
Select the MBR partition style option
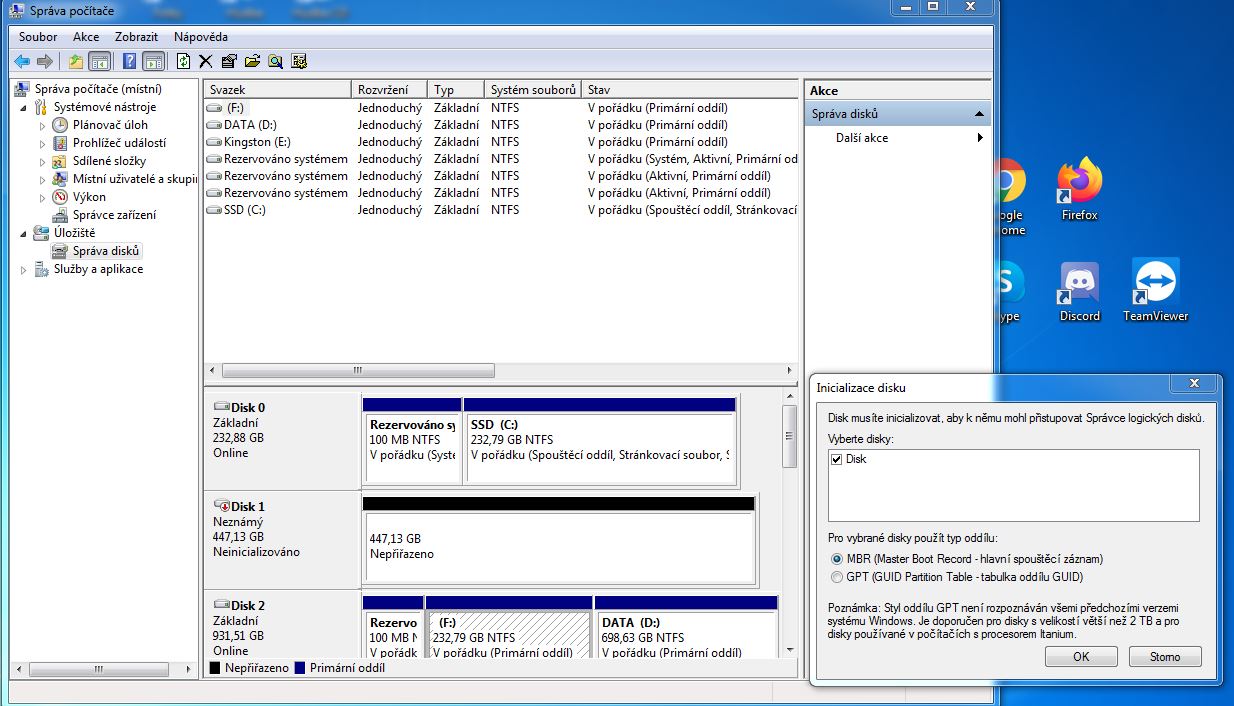pos(837,559)
